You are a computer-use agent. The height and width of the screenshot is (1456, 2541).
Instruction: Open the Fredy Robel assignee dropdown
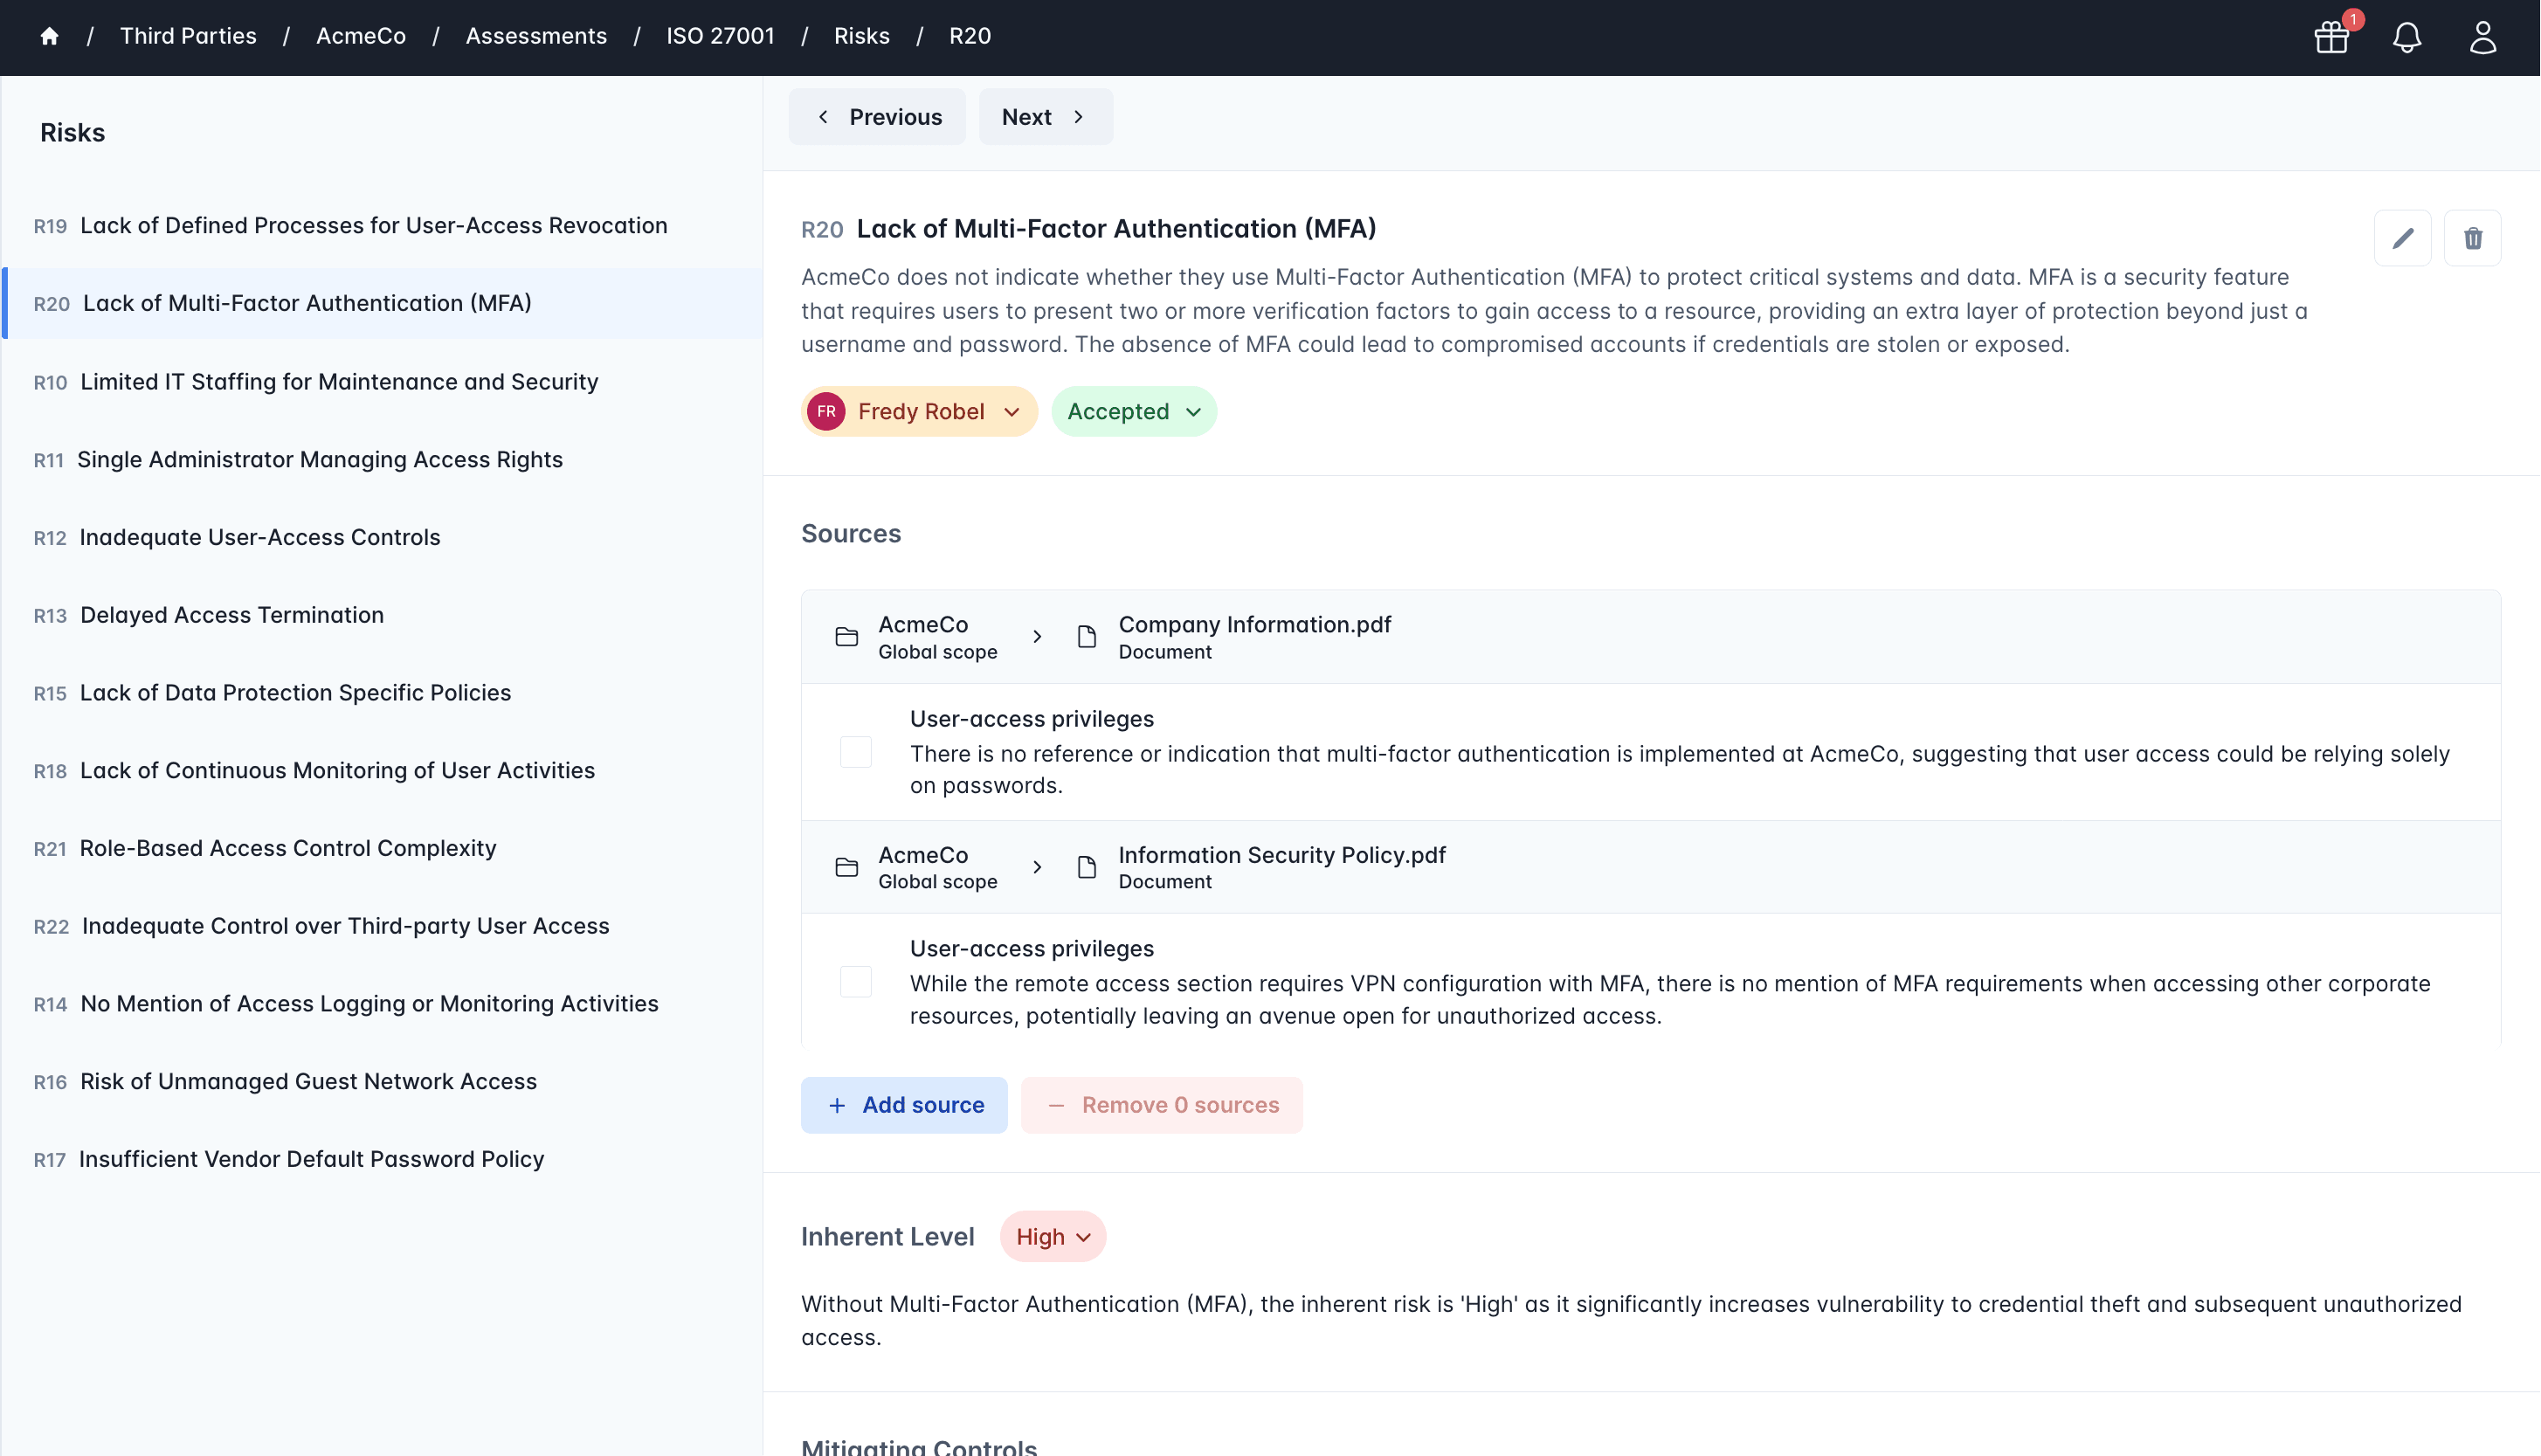tap(918, 412)
